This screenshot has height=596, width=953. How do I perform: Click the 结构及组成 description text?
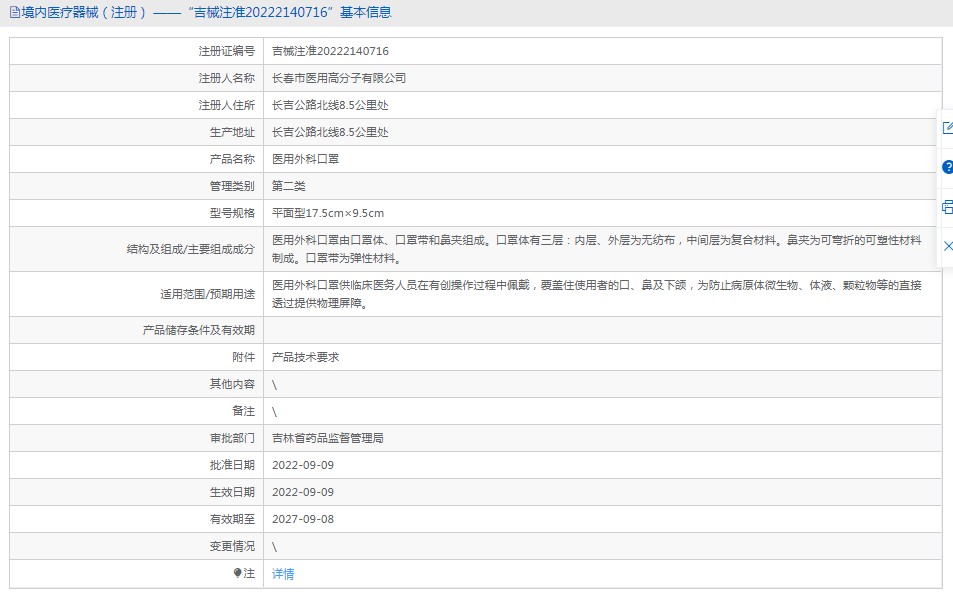tap(596, 249)
